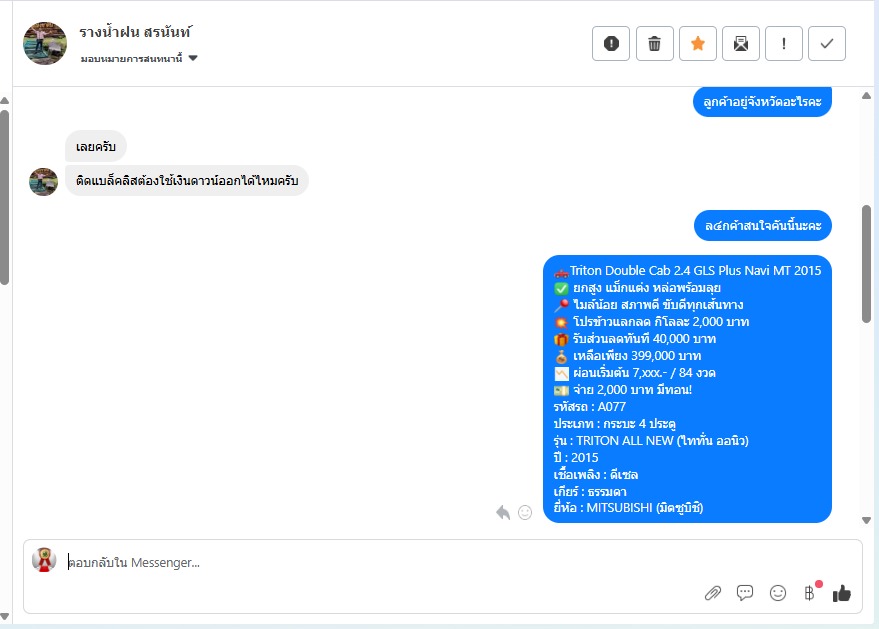This screenshot has width=879, height=629.
Task: Click the customer name in header
Action: 135,32
